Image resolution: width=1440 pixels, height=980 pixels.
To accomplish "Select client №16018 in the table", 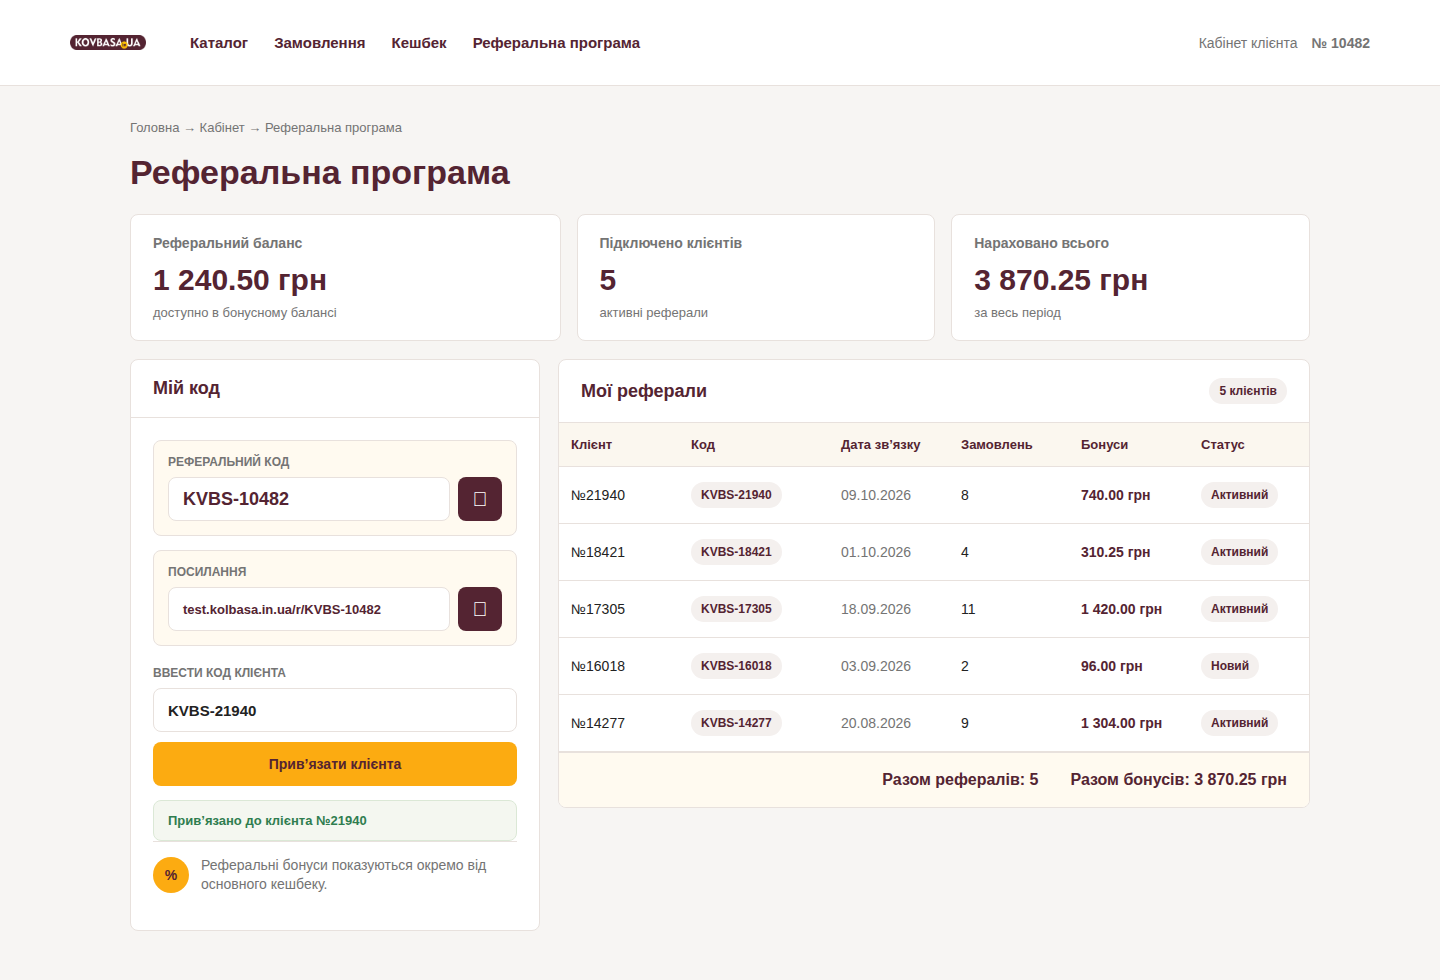I will tap(598, 666).
